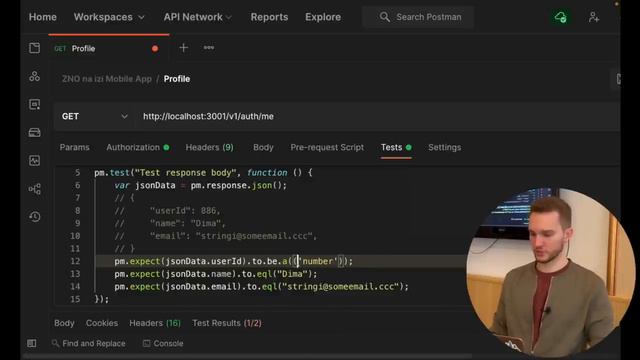Click line 5 pm.test declaration

pyautogui.click(x=203, y=173)
